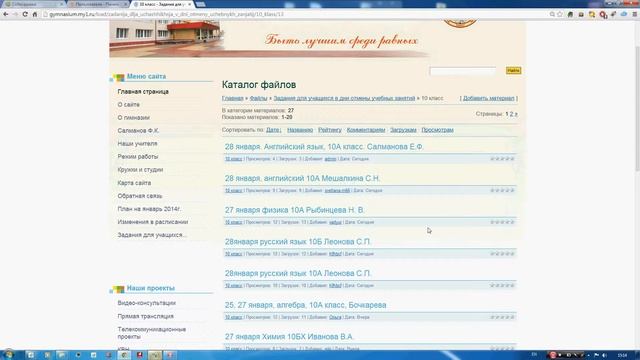Open 'О сайте' menu item
The width and height of the screenshot is (640, 360).
click(x=129, y=105)
